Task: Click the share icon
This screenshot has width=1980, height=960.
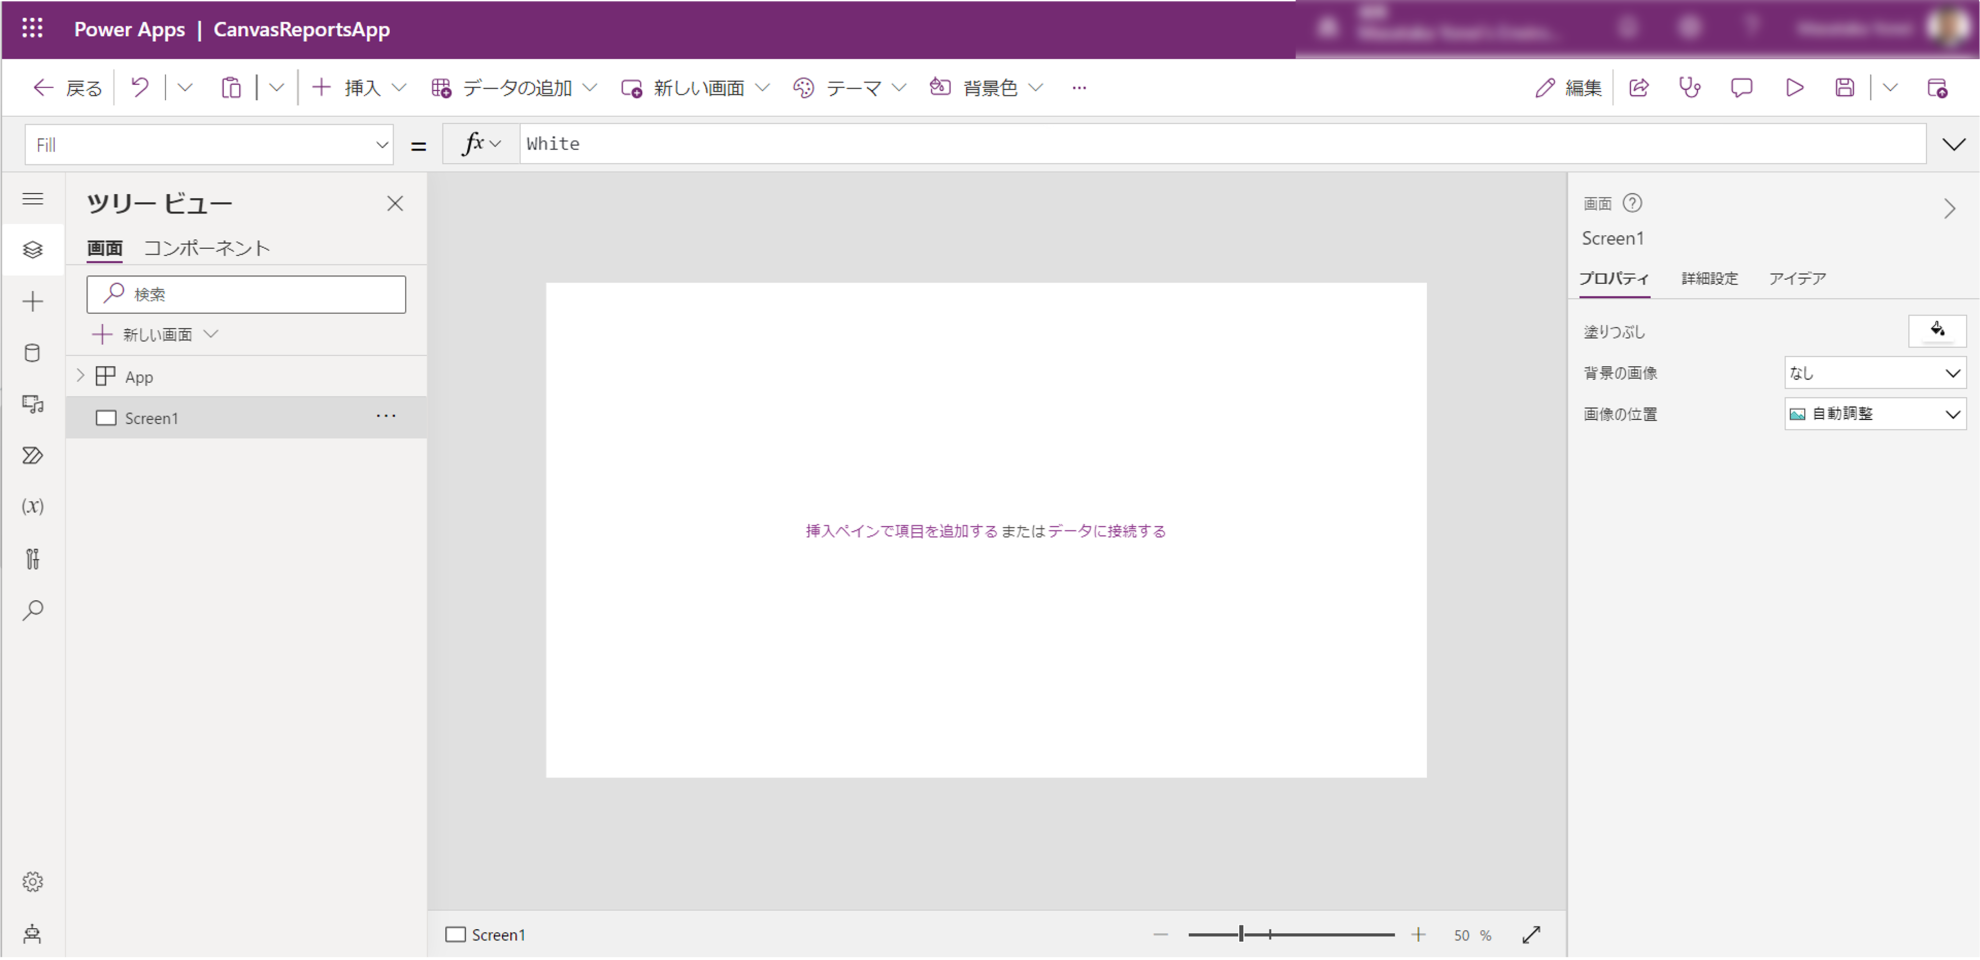Action: (x=1639, y=88)
